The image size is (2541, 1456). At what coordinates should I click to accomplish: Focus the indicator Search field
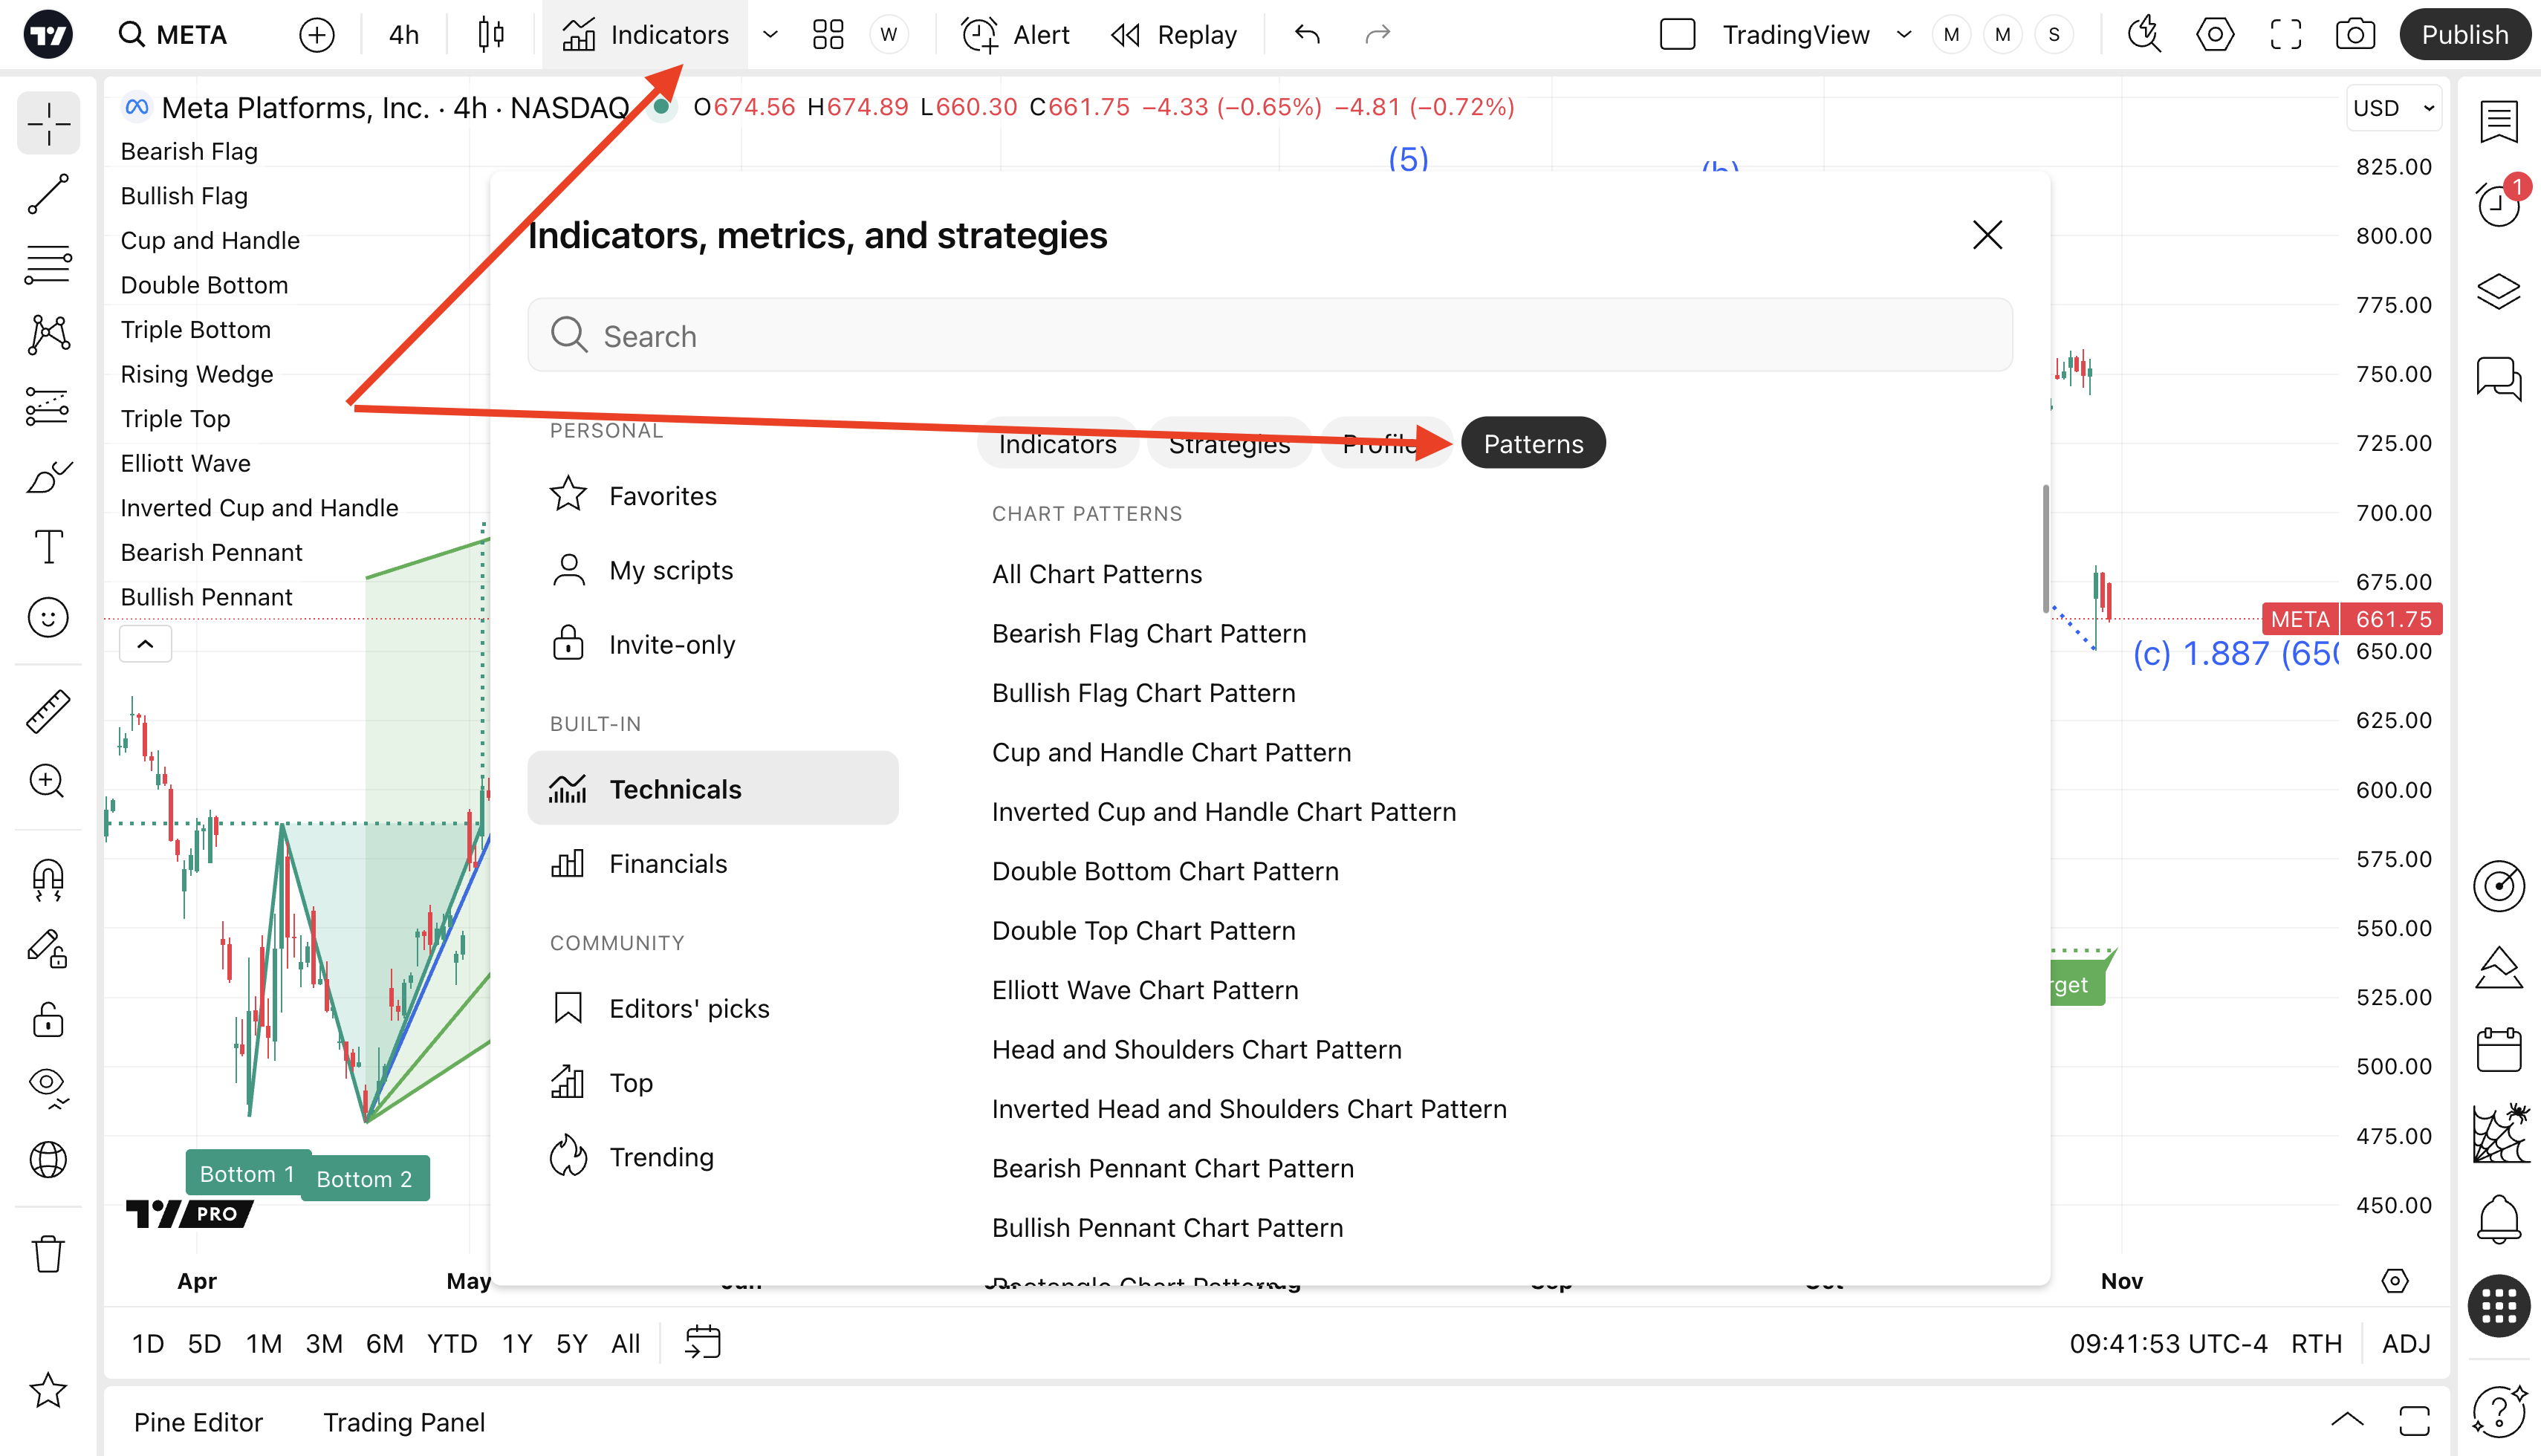click(x=1270, y=336)
